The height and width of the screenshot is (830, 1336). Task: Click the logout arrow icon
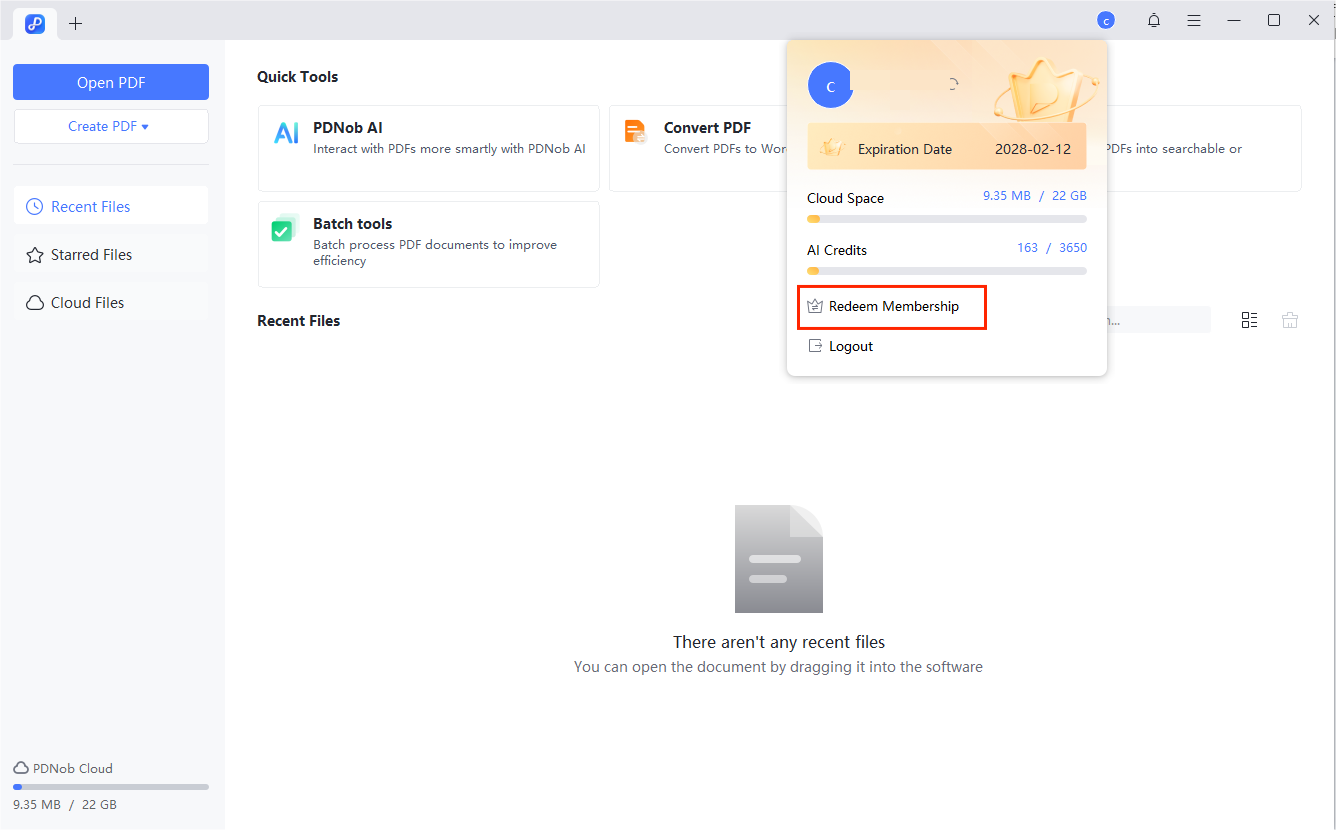click(x=815, y=346)
